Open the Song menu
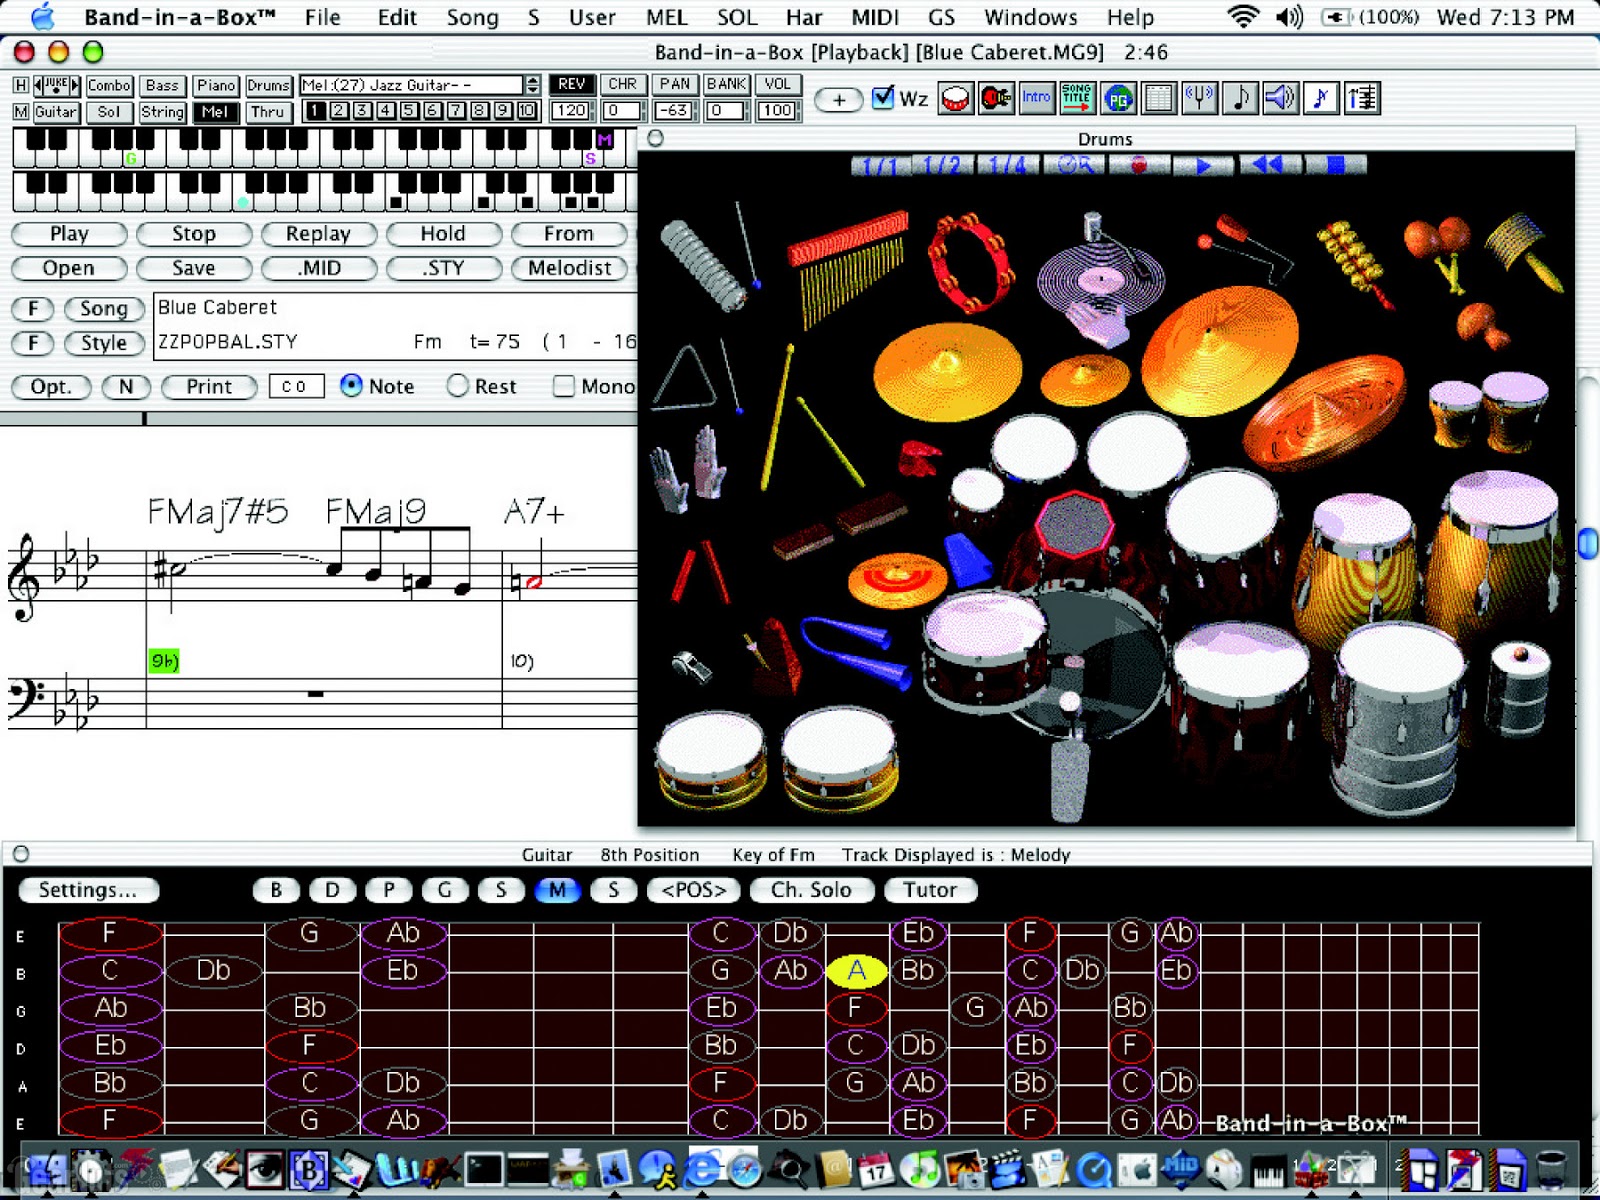The image size is (1600, 1200). pos(472,17)
